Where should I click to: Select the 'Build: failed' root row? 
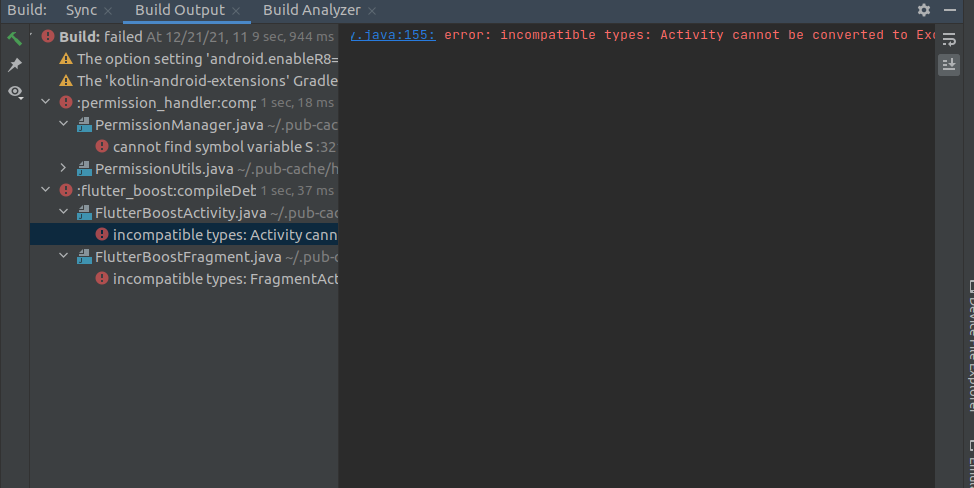(x=184, y=37)
